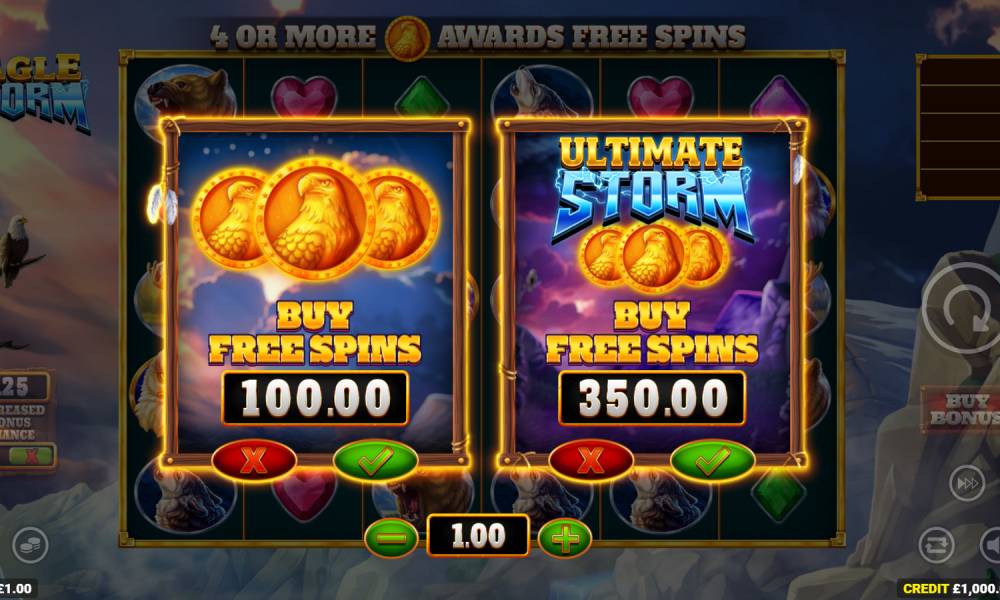This screenshot has height=600, width=1000.
Task: Increase the bet with the plus button
Action: [x=565, y=538]
